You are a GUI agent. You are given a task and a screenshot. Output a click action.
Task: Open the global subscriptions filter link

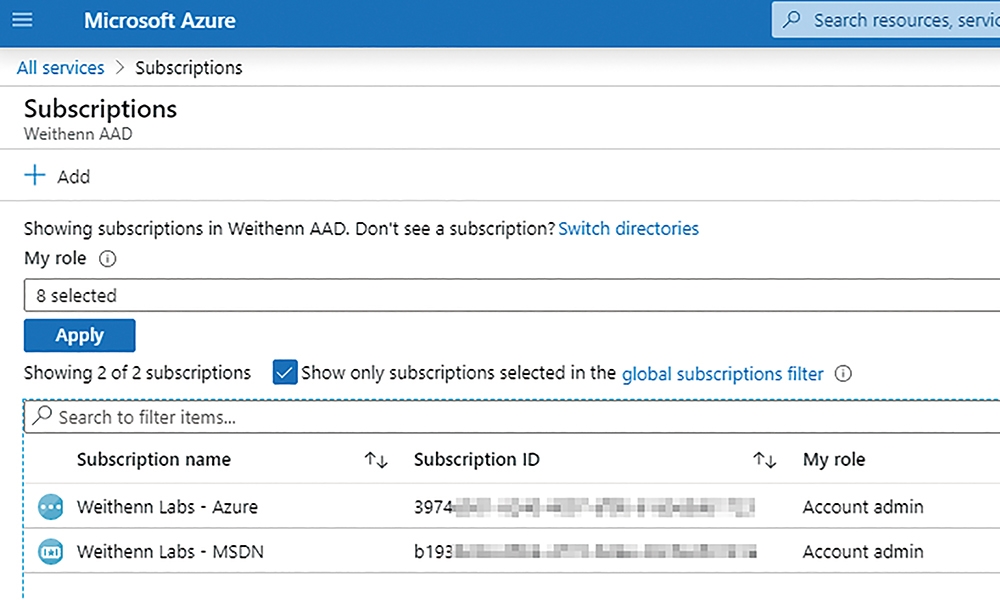pyautogui.click(x=723, y=374)
